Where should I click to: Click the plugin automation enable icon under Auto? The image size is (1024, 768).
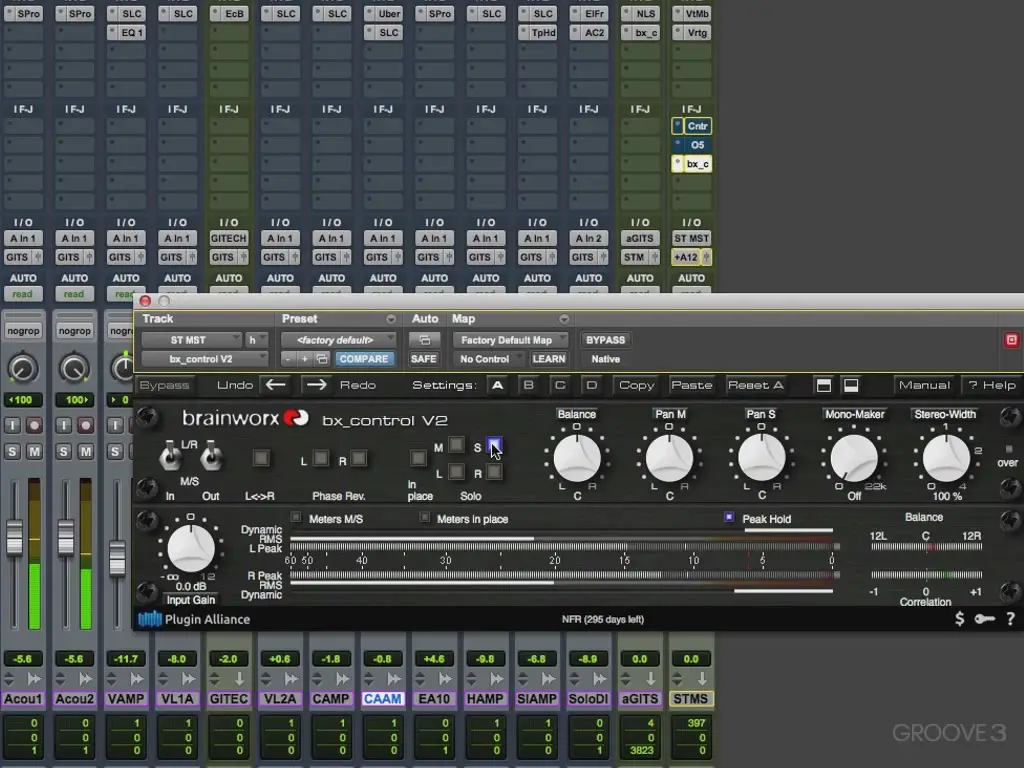(424, 340)
